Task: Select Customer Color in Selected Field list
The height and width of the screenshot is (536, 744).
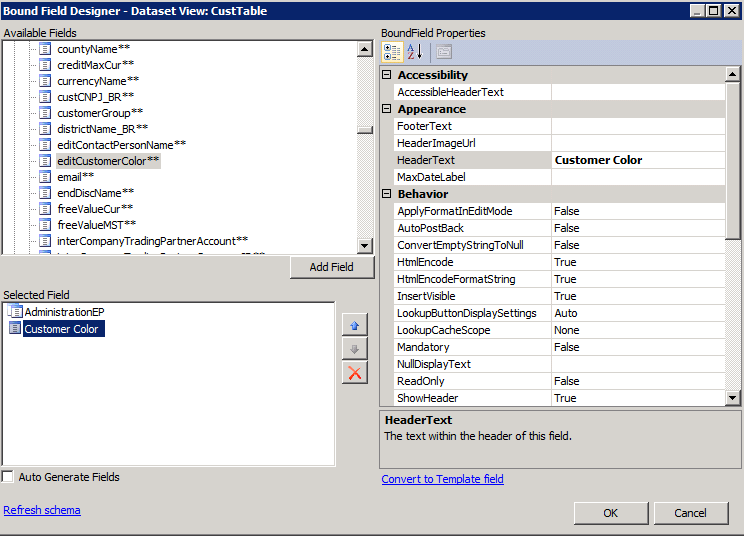Action: [61, 329]
